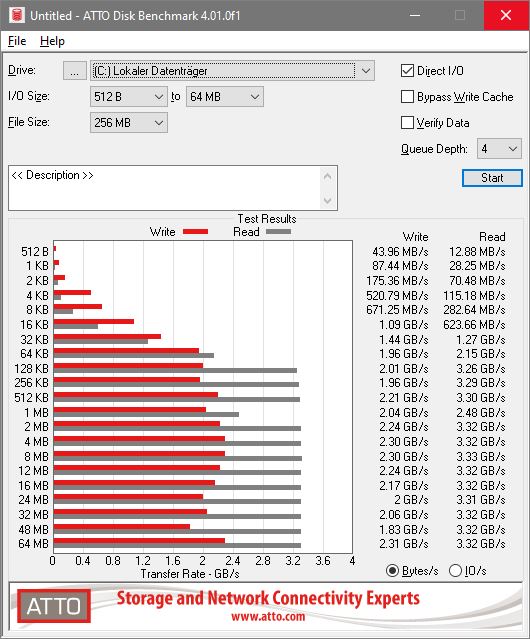Click the ATTO logo in the banner
This screenshot has height=639, width=530.
point(54,606)
